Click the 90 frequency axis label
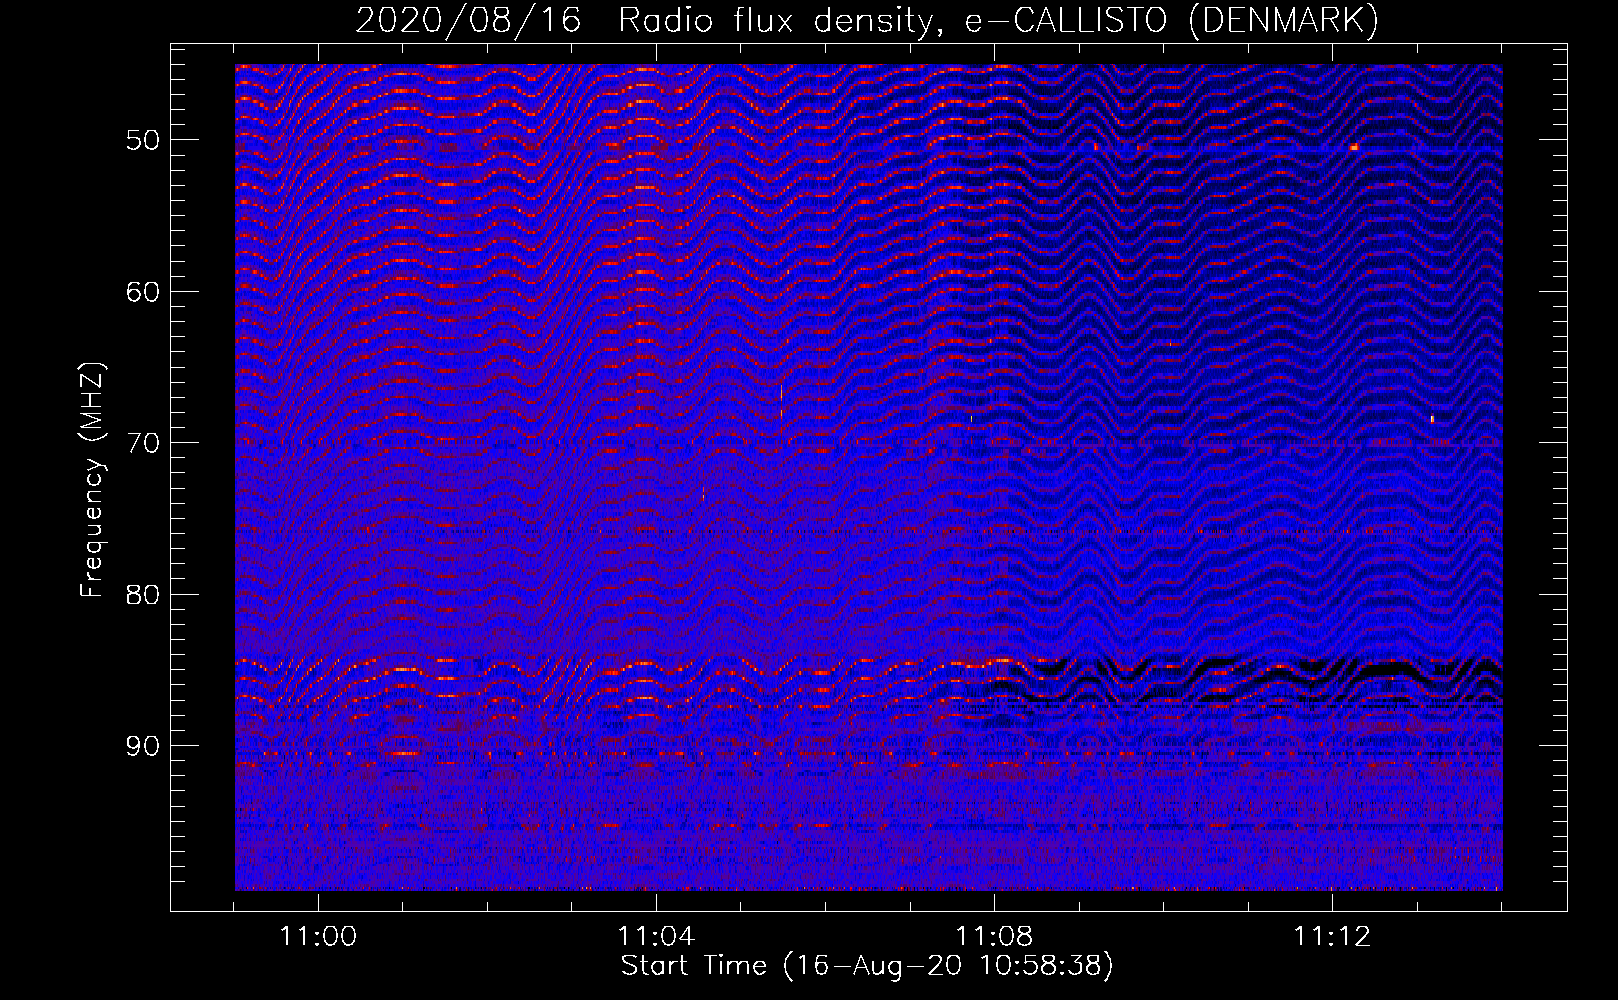The width and height of the screenshot is (1618, 1000). [x=143, y=746]
